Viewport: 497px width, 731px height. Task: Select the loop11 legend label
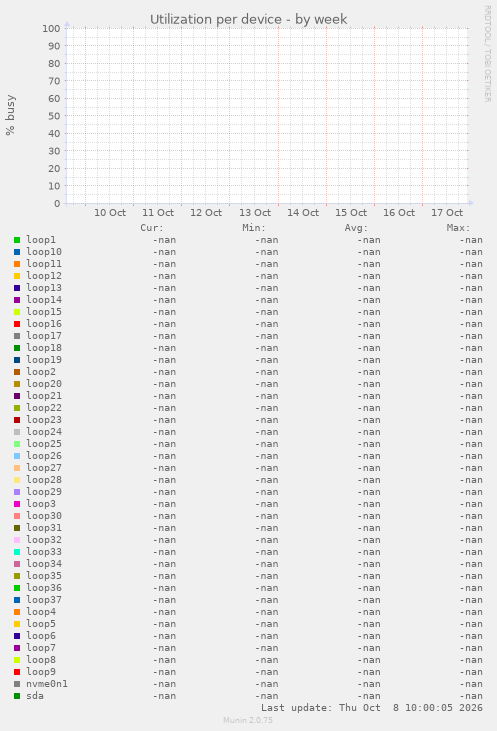(x=44, y=264)
